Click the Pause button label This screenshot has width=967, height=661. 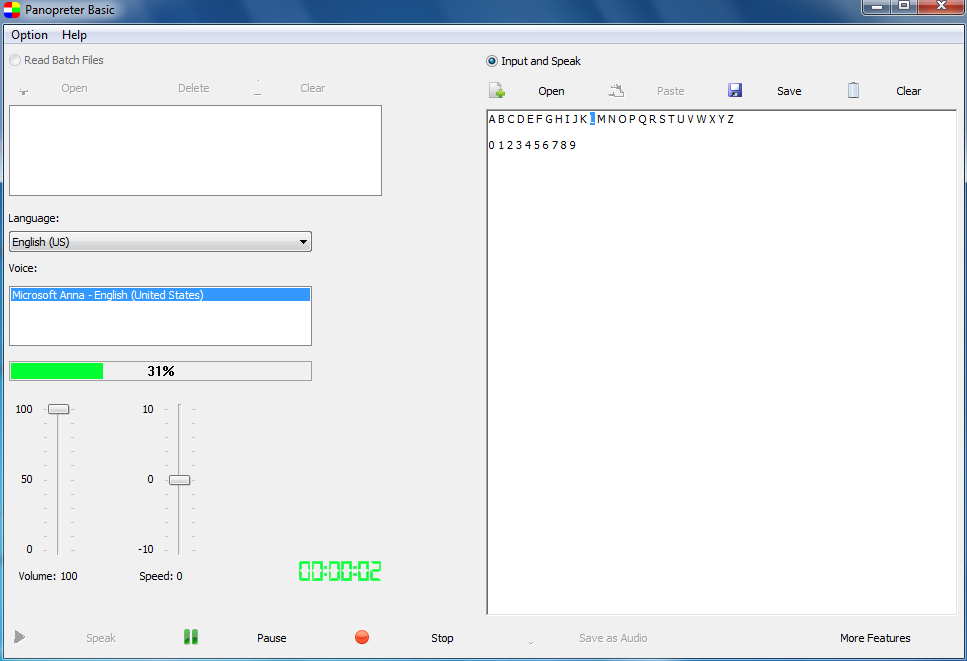(x=271, y=638)
